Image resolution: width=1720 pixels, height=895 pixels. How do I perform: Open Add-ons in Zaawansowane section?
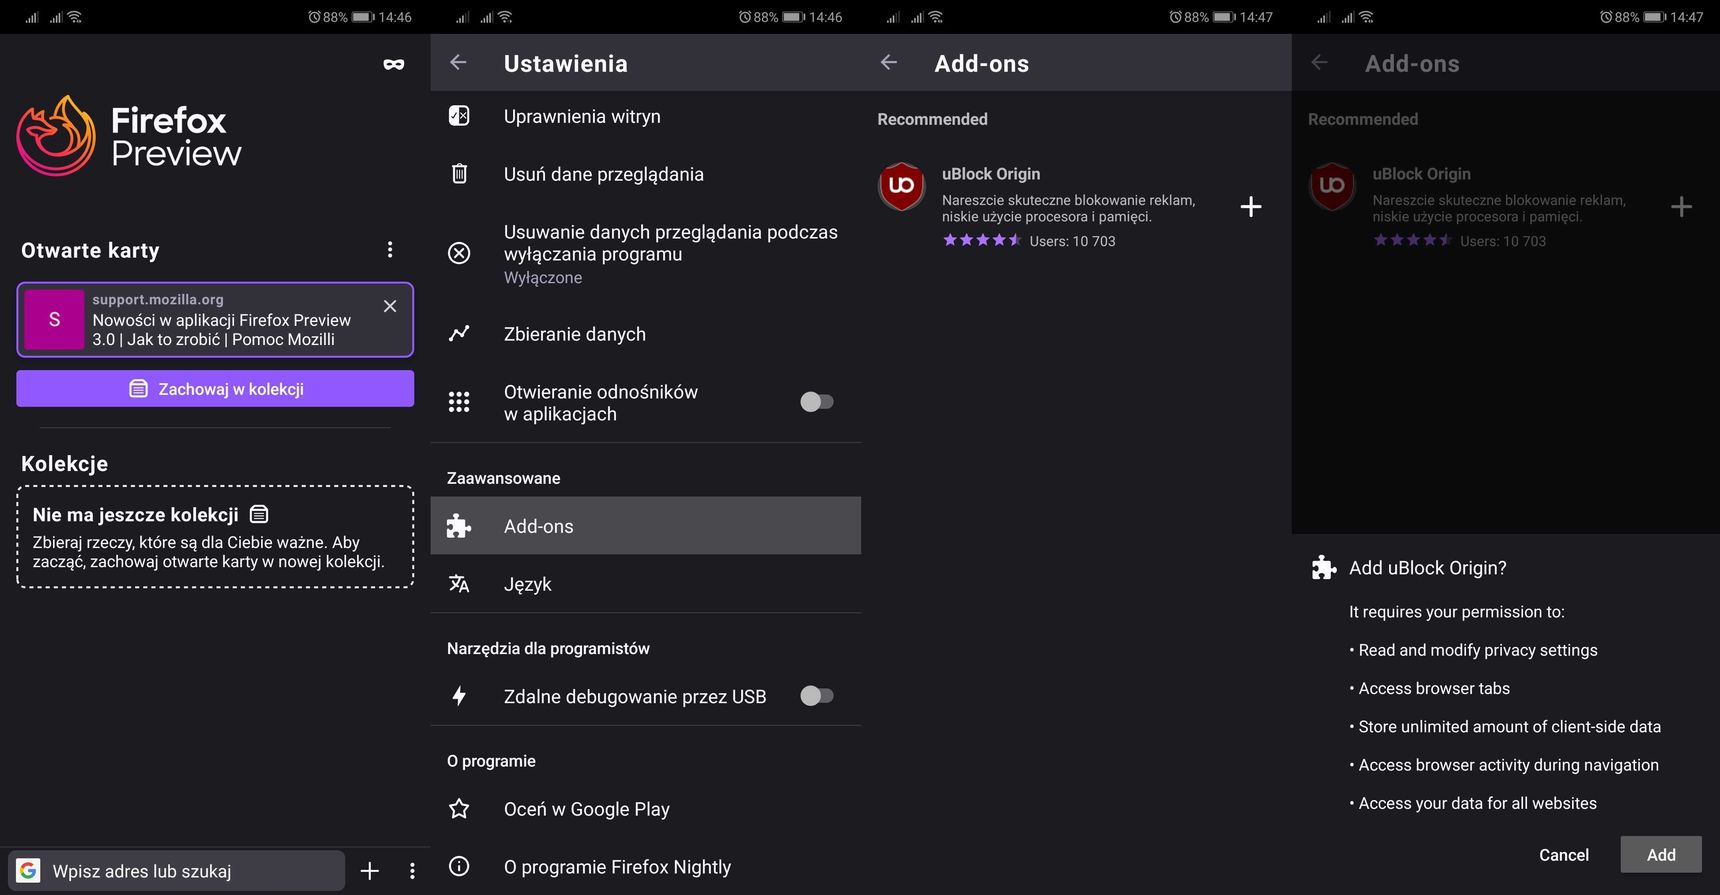[646, 526]
